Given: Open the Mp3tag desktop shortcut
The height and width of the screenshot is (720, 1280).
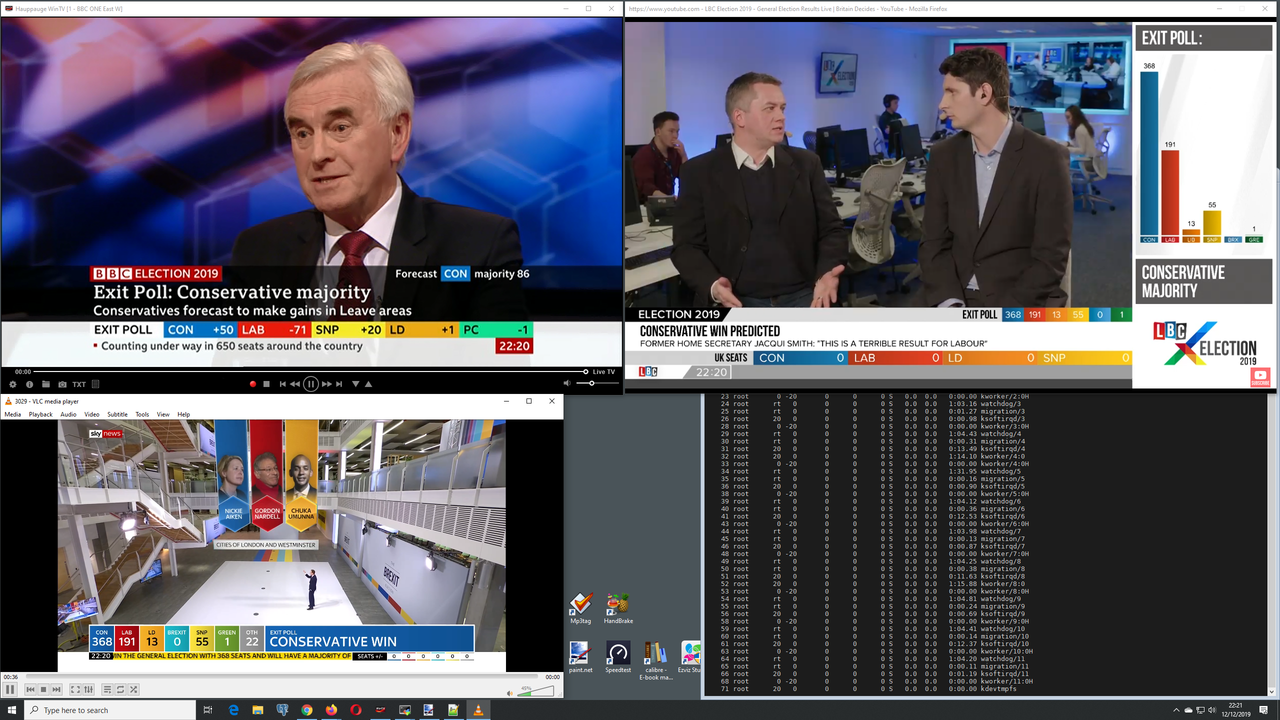Looking at the screenshot, I should pyautogui.click(x=580, y=607).
